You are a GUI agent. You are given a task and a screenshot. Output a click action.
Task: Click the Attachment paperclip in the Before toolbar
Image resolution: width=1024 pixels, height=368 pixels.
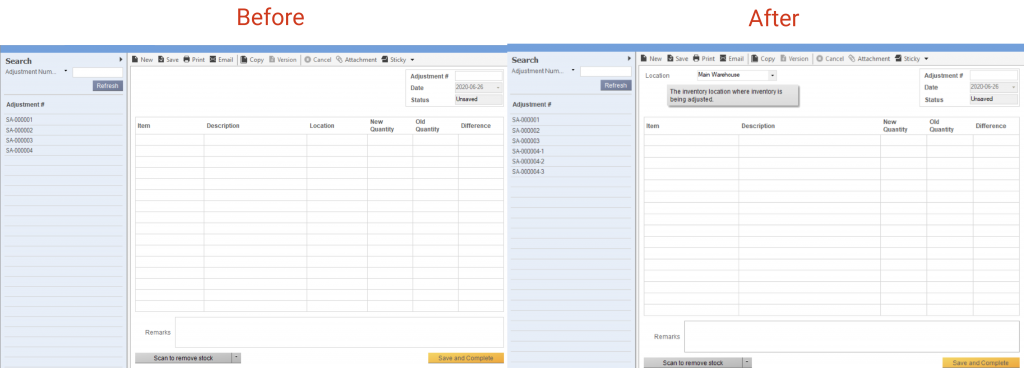[340, 59]
